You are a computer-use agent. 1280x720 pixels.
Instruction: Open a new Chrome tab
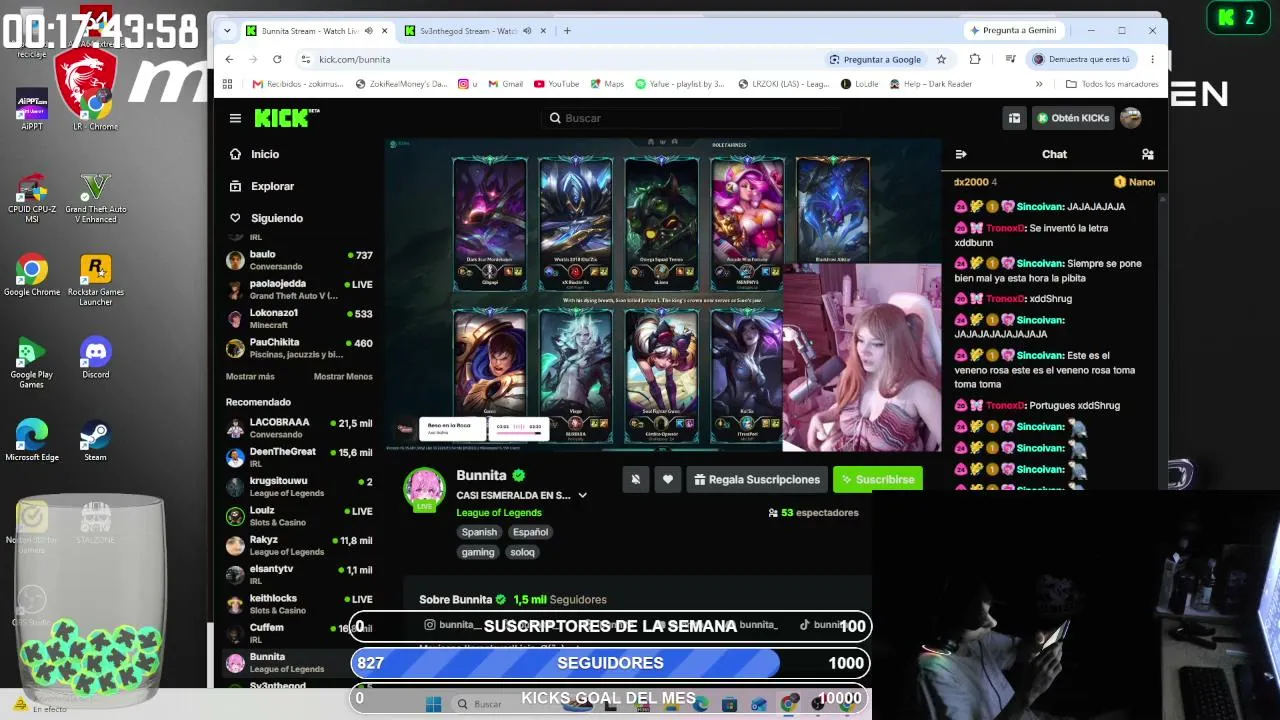[567, 31]
